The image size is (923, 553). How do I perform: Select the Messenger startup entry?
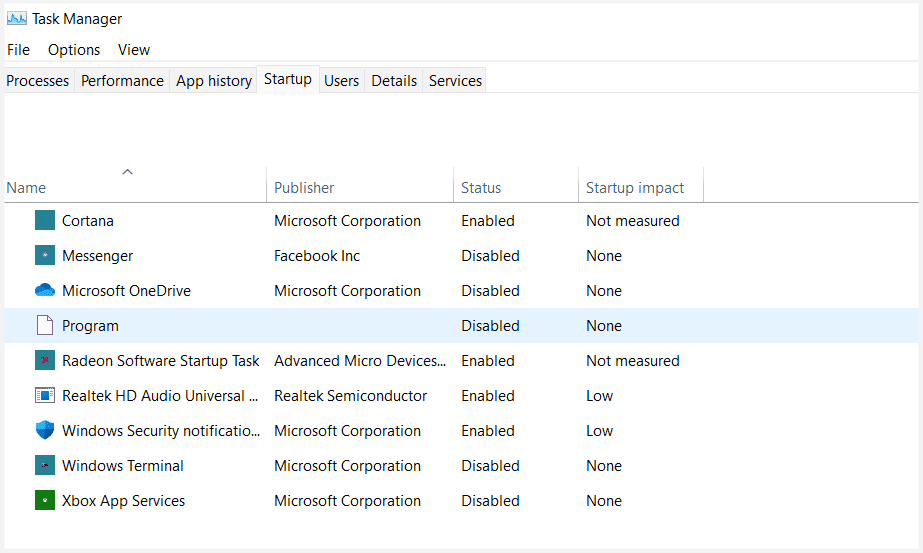(98, 256)
